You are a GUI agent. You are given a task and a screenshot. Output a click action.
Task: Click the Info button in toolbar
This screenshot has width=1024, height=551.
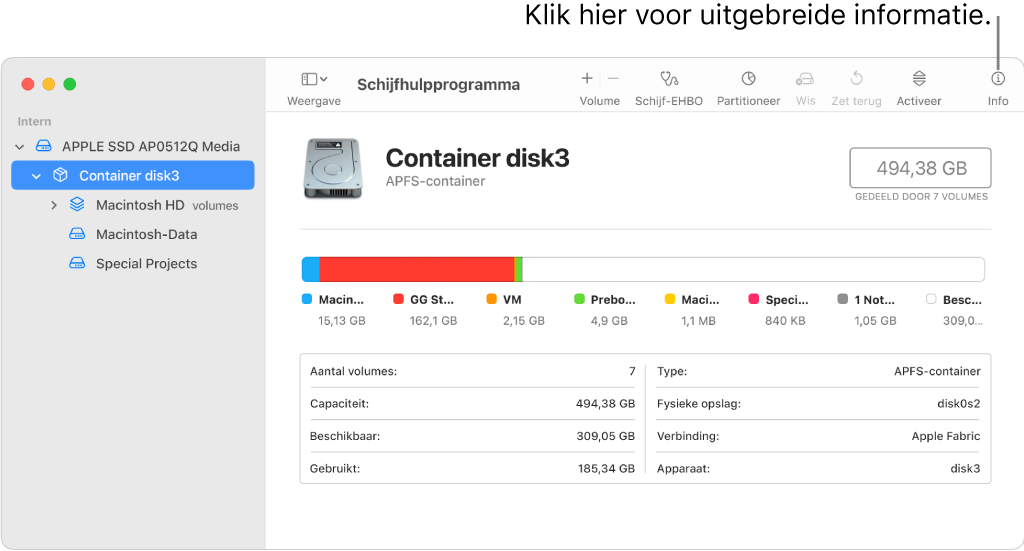(x=997, y=79)
